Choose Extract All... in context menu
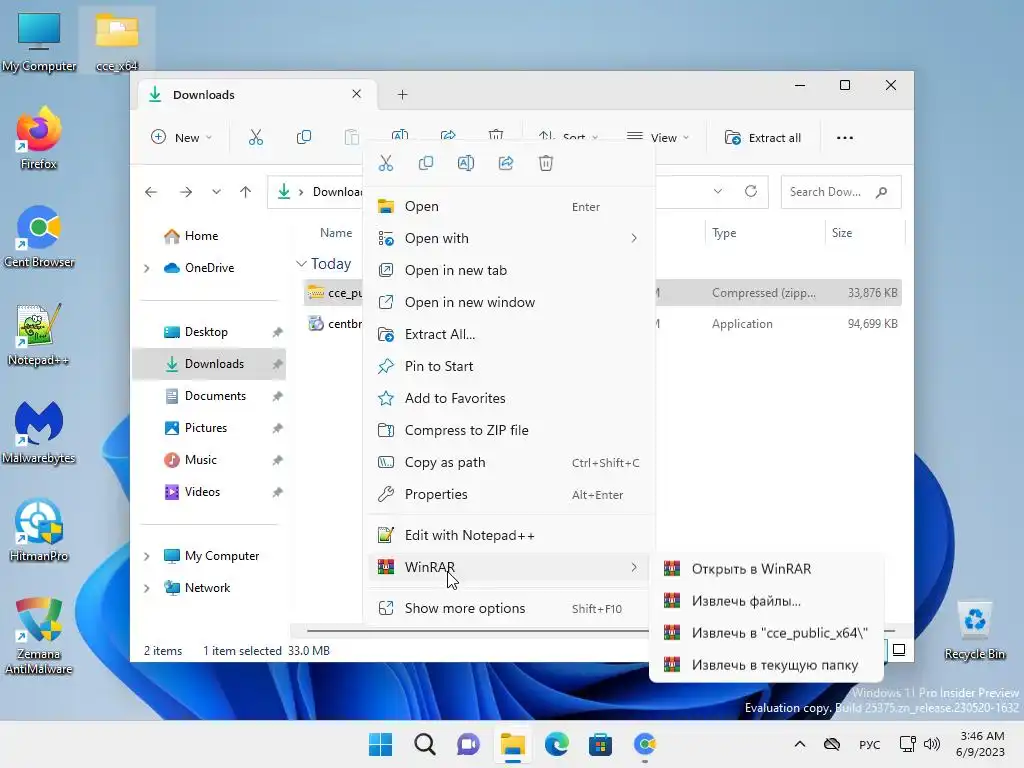 click(x=509, y=334)
